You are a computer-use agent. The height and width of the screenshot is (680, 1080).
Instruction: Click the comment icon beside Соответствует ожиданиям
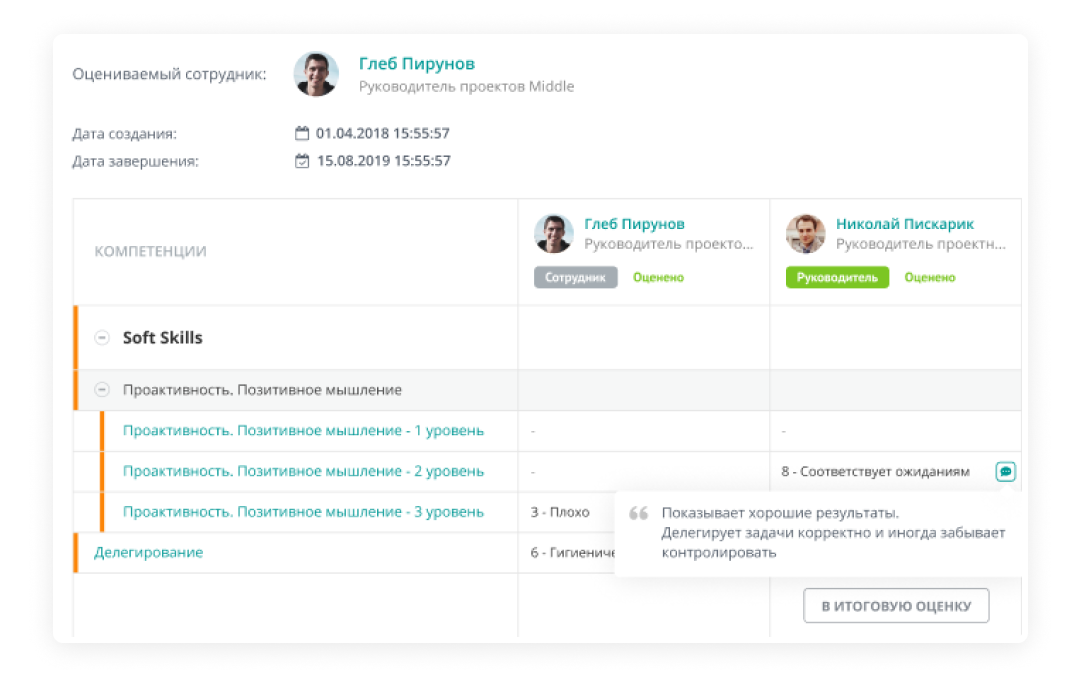(x=1005, y=471)
